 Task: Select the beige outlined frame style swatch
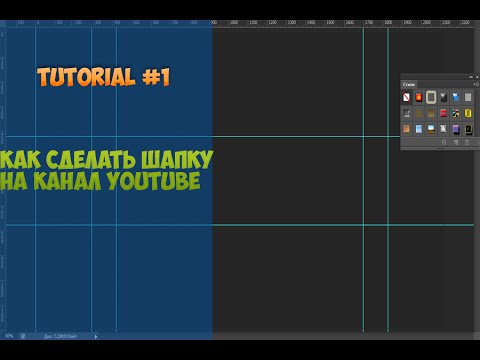point(431,97)
